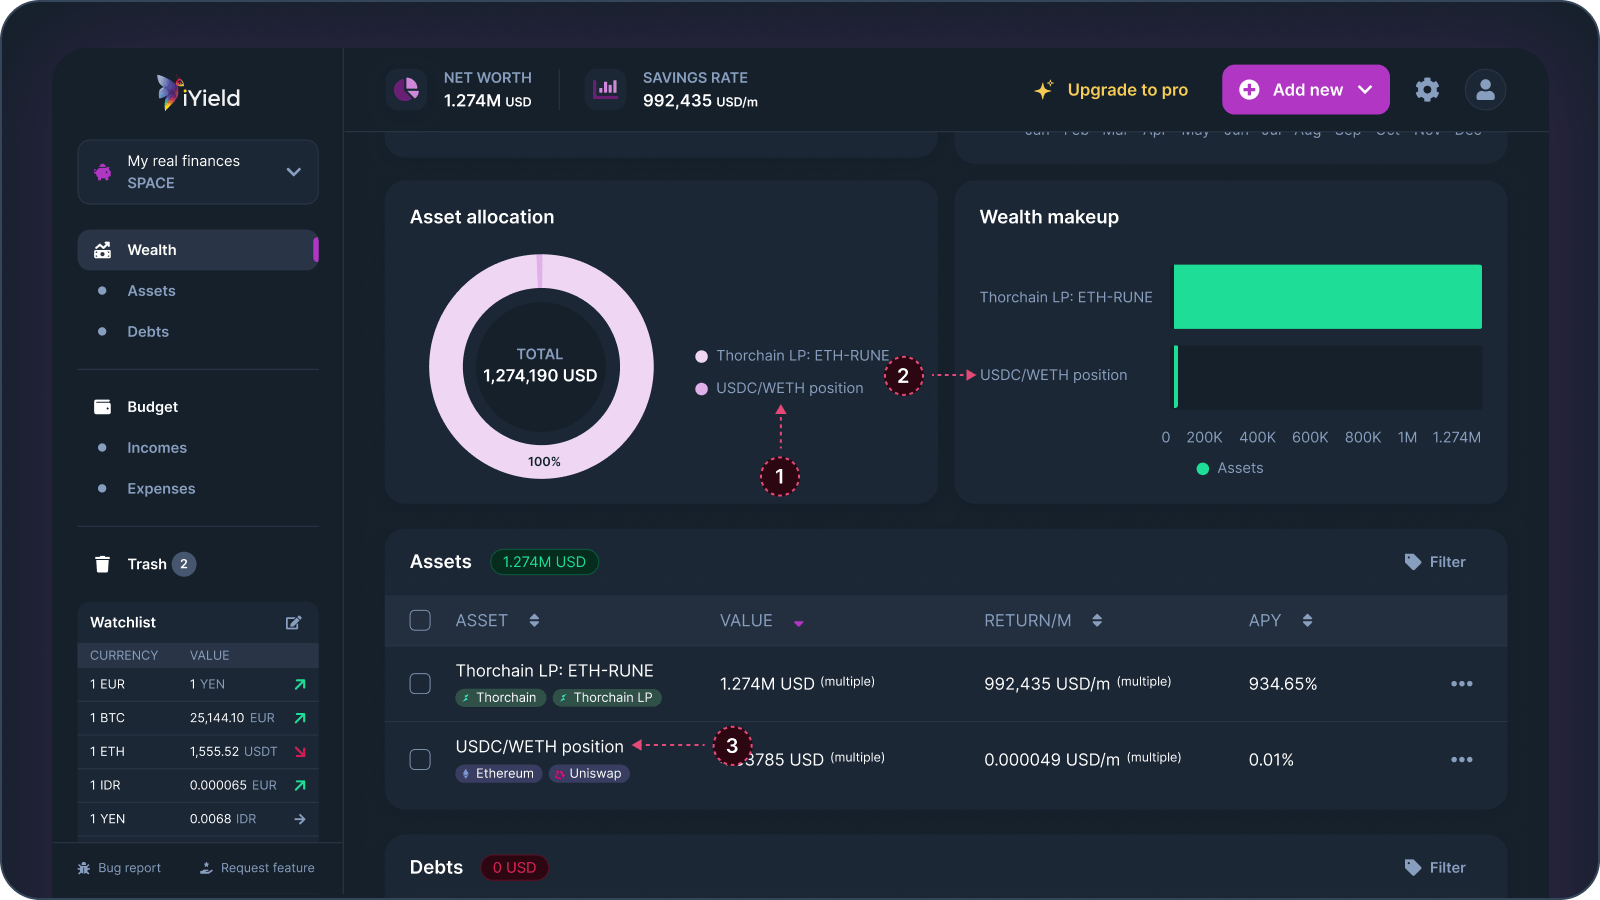Open the Expenses sidebar item
The image size is (1600, 900).
point(161,489)
